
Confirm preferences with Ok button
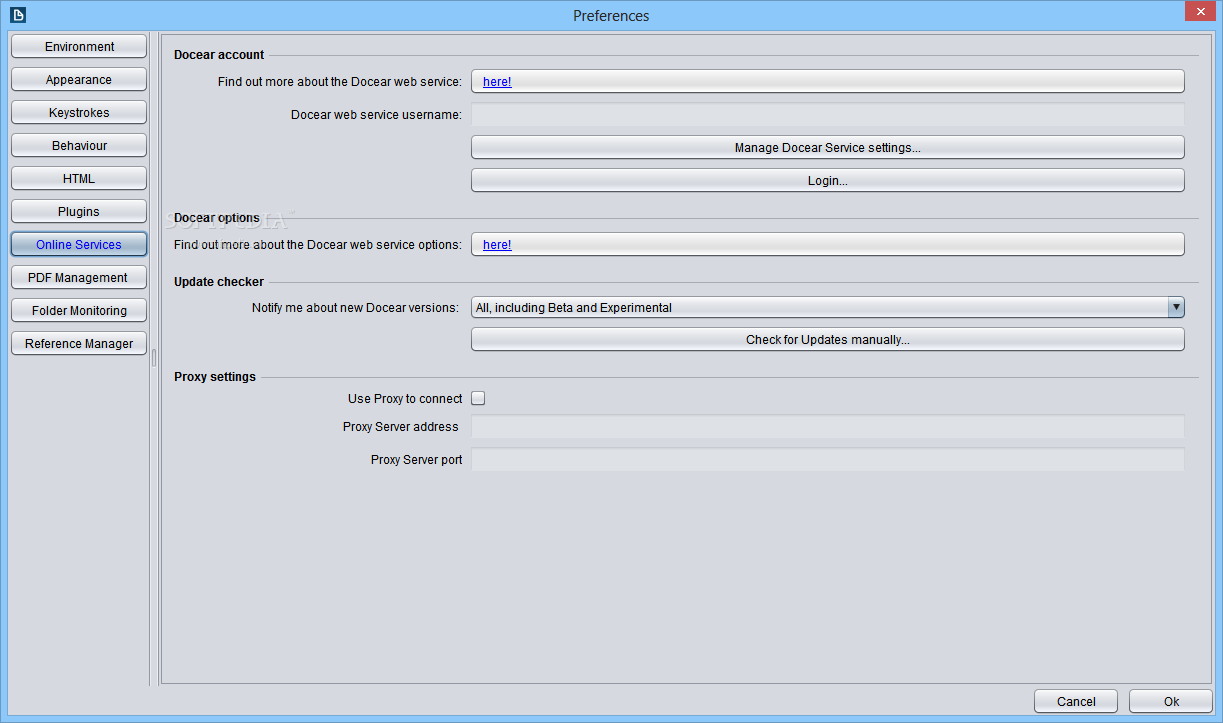[x=1171, y=702]
